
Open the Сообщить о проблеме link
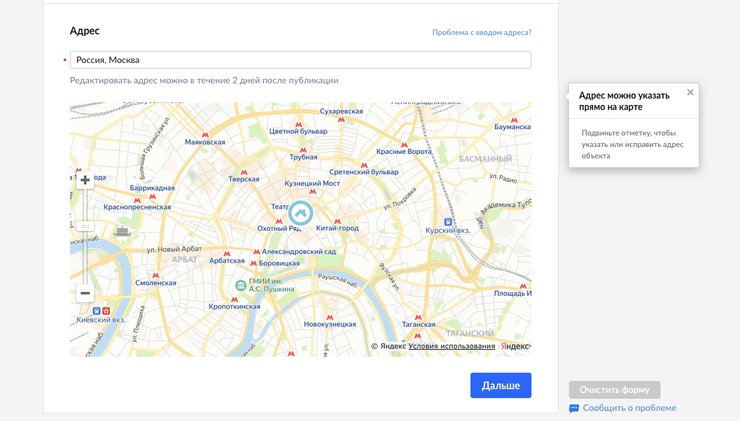(x=628, y=408)
